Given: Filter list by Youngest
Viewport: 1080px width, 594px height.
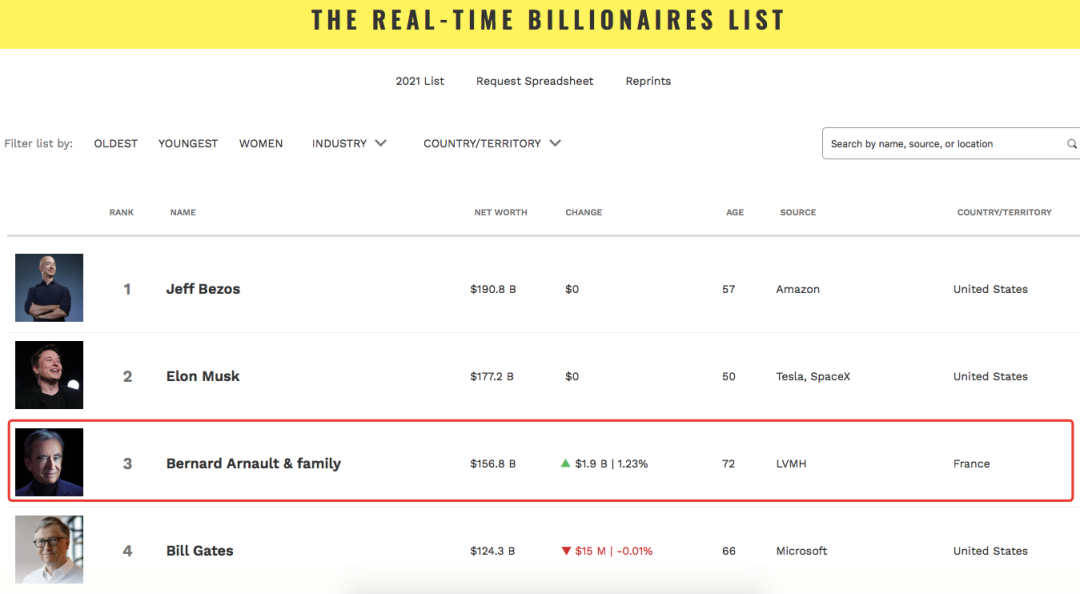Looking at the screenshot, I should pyautogui.click(x=188, y=144).
